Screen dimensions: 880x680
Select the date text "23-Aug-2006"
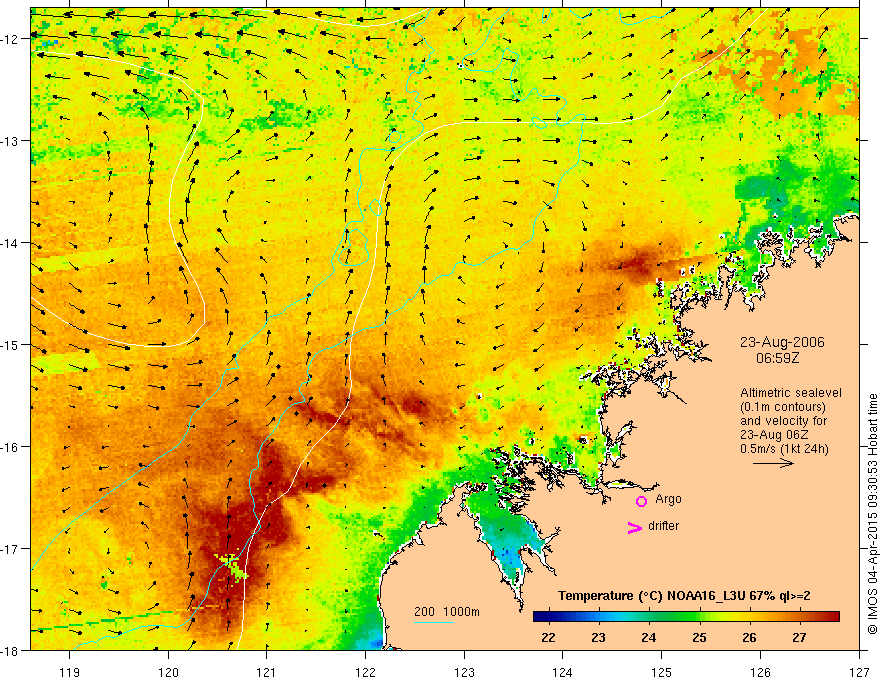[782, 342]
